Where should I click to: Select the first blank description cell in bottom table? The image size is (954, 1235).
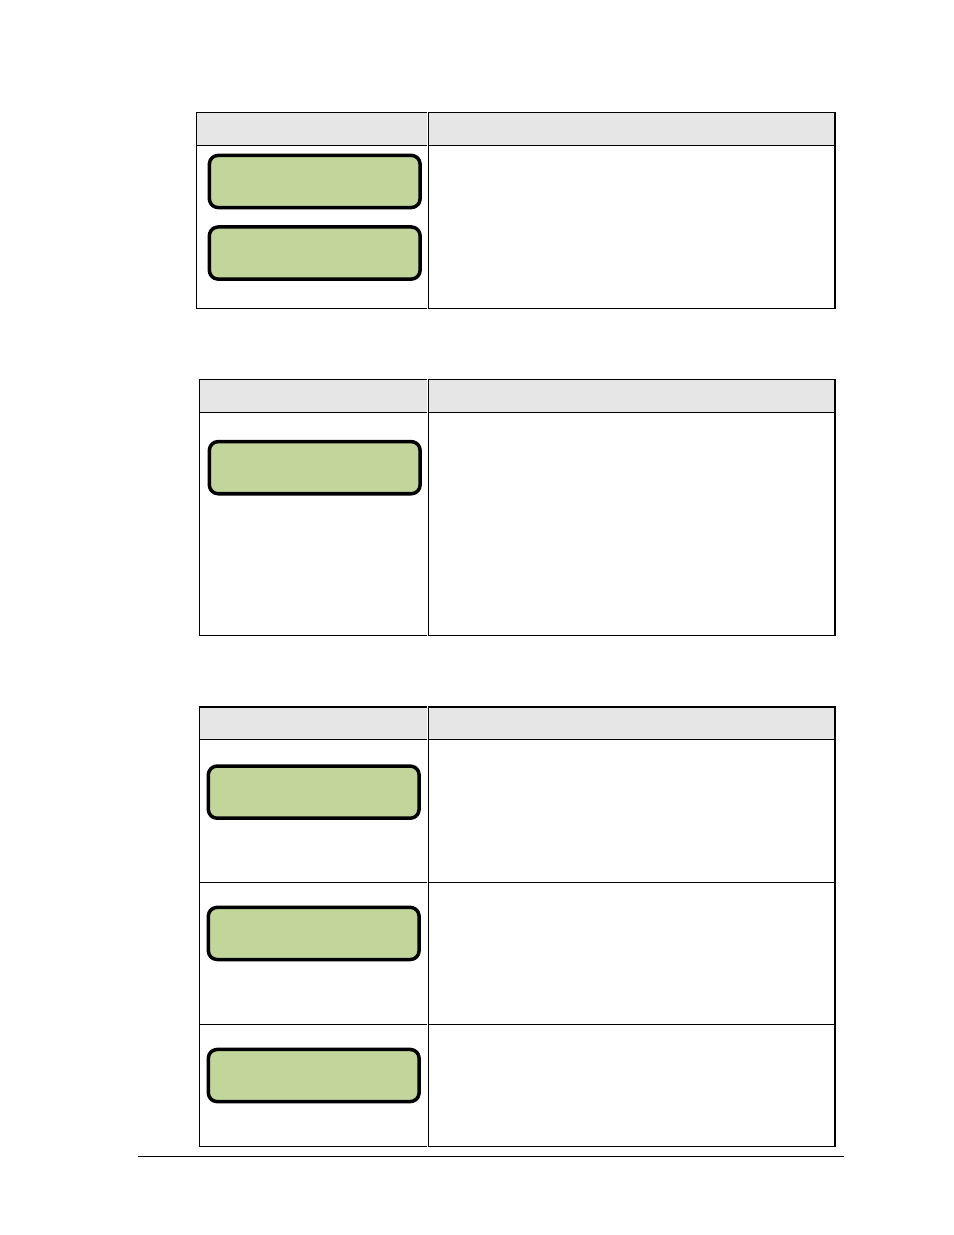[x=631, y=811]
